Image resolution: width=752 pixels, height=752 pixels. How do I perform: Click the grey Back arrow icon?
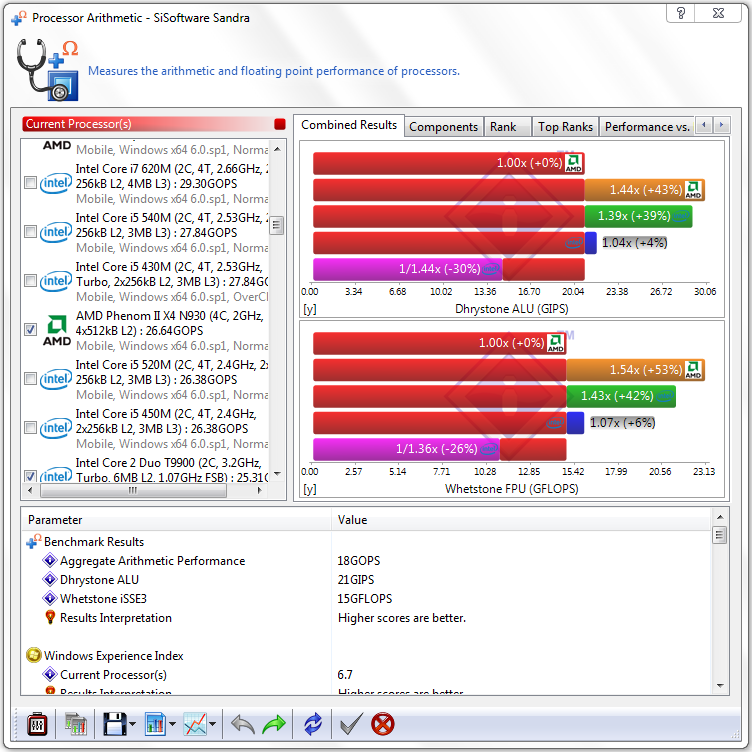[x=243, y=724]
